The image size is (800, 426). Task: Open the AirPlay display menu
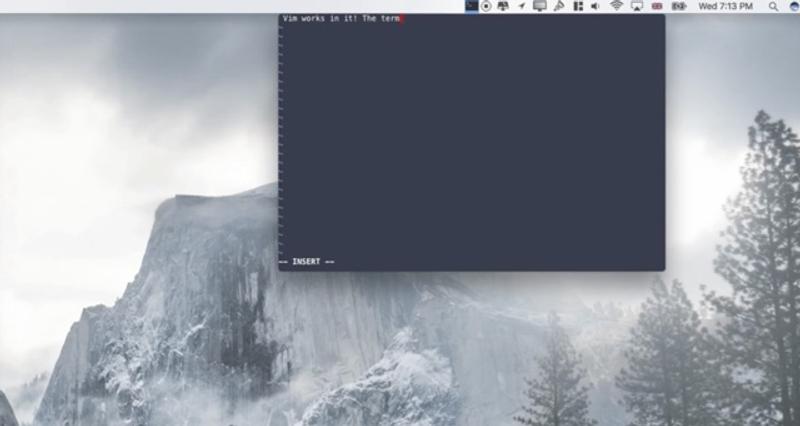click(x=637, y=6)
